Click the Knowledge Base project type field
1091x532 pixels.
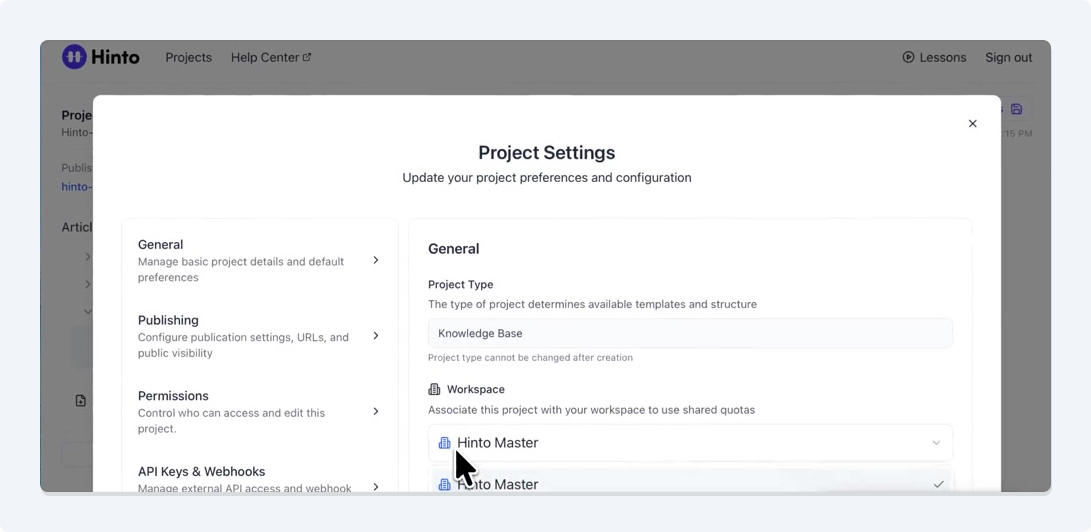[690, 333]
